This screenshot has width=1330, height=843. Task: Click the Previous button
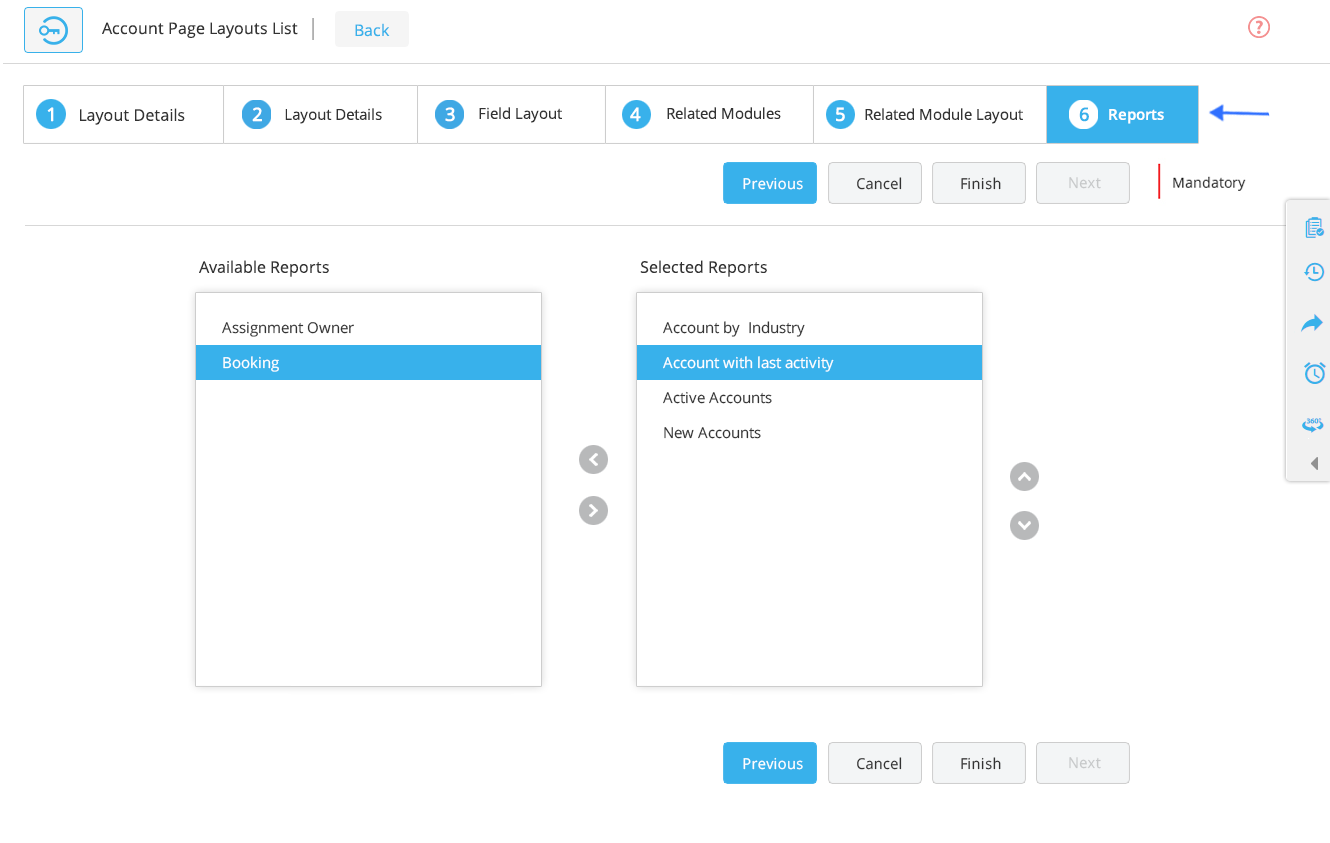click(x=769, y=182)
